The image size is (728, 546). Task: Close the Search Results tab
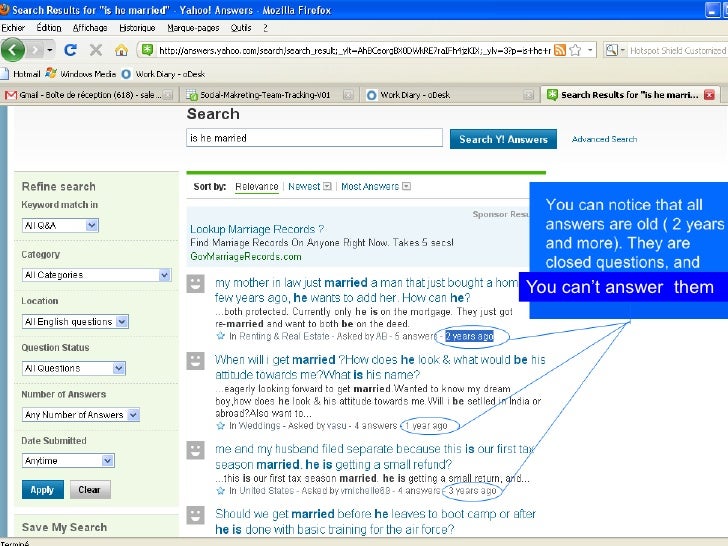tap(709, 95)
